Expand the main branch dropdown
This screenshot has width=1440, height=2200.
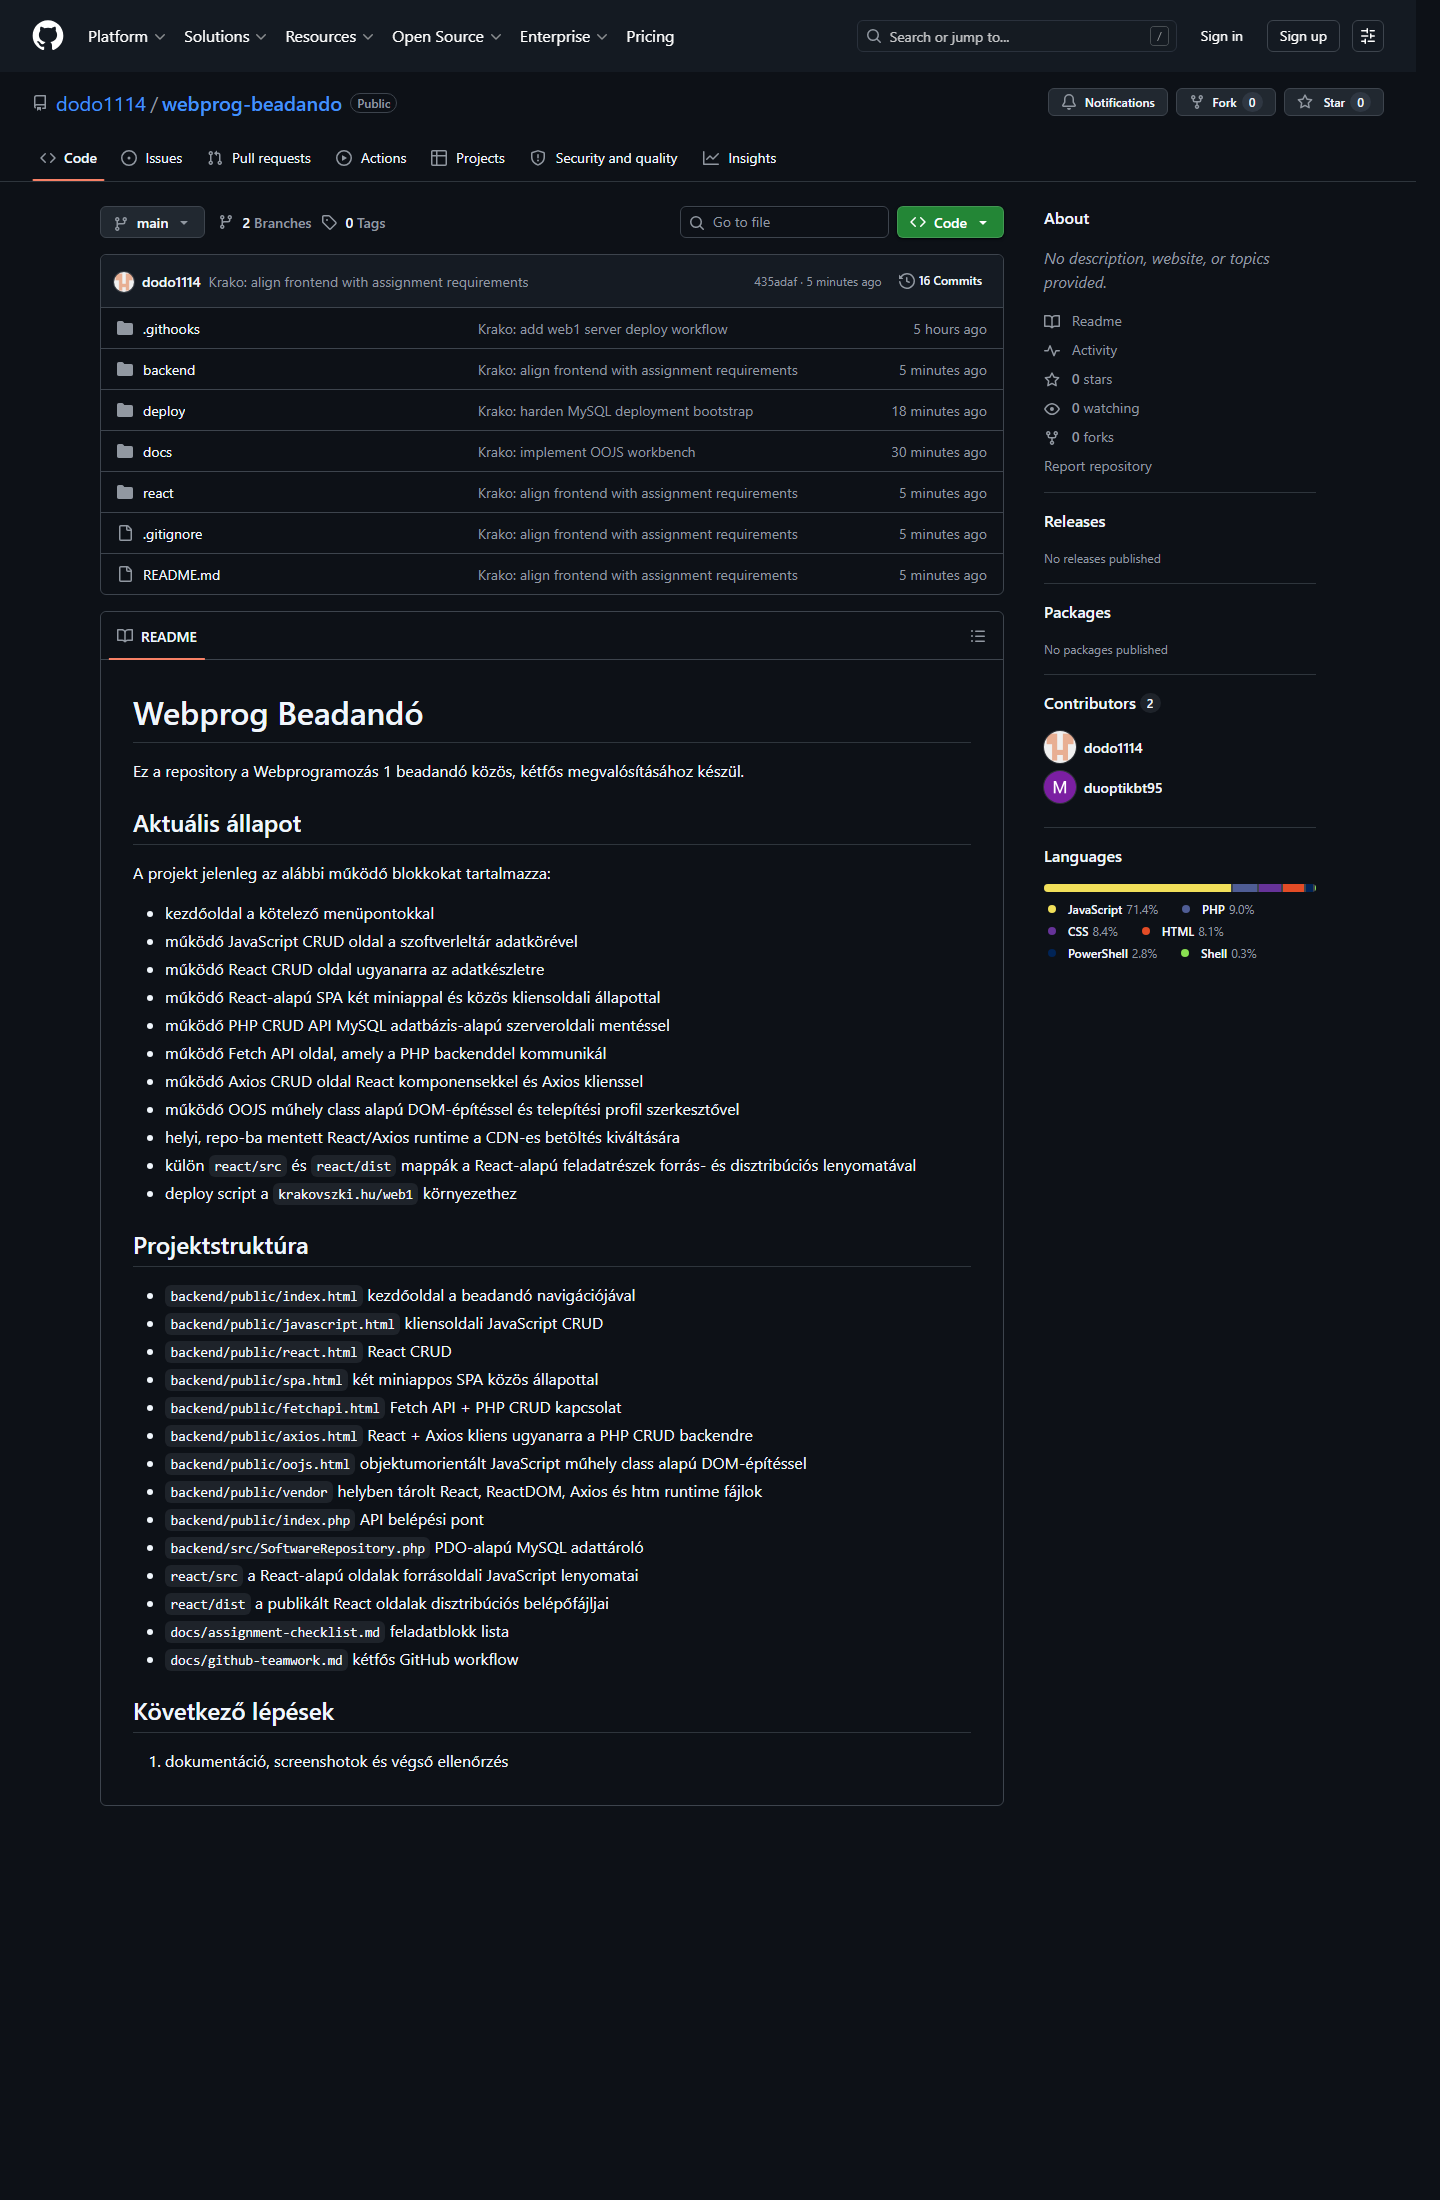click(152, 223)
